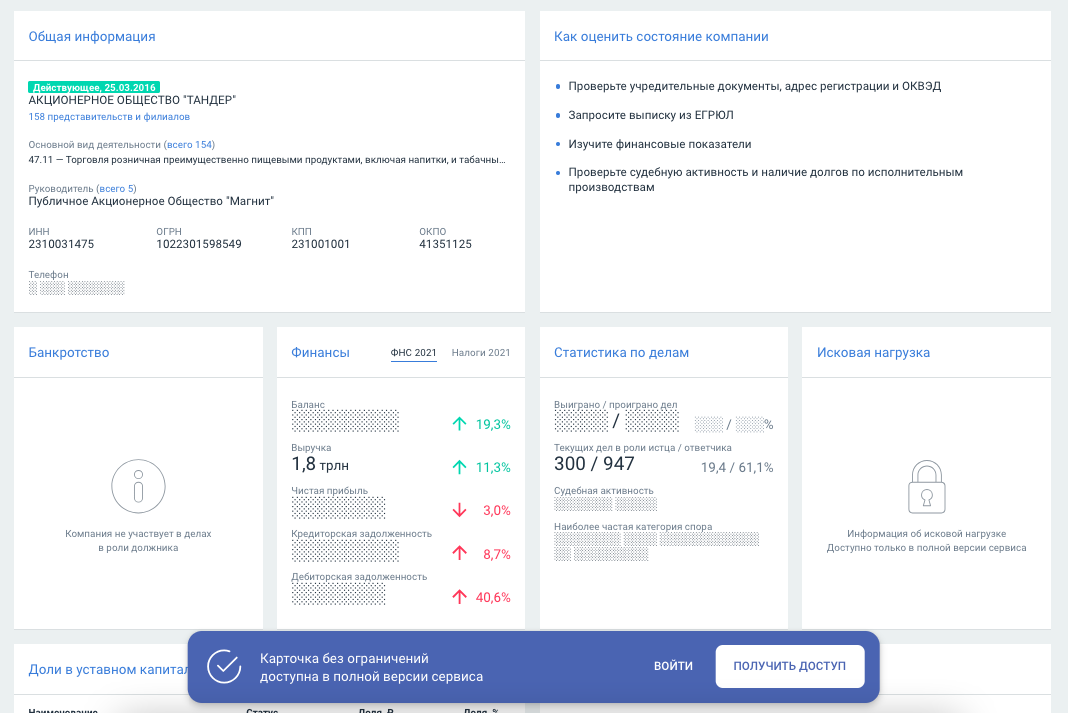Open the 158 представительств и филиалов link
The width and height of the screenshot is (1068, 713).
[x=109, y=116]
